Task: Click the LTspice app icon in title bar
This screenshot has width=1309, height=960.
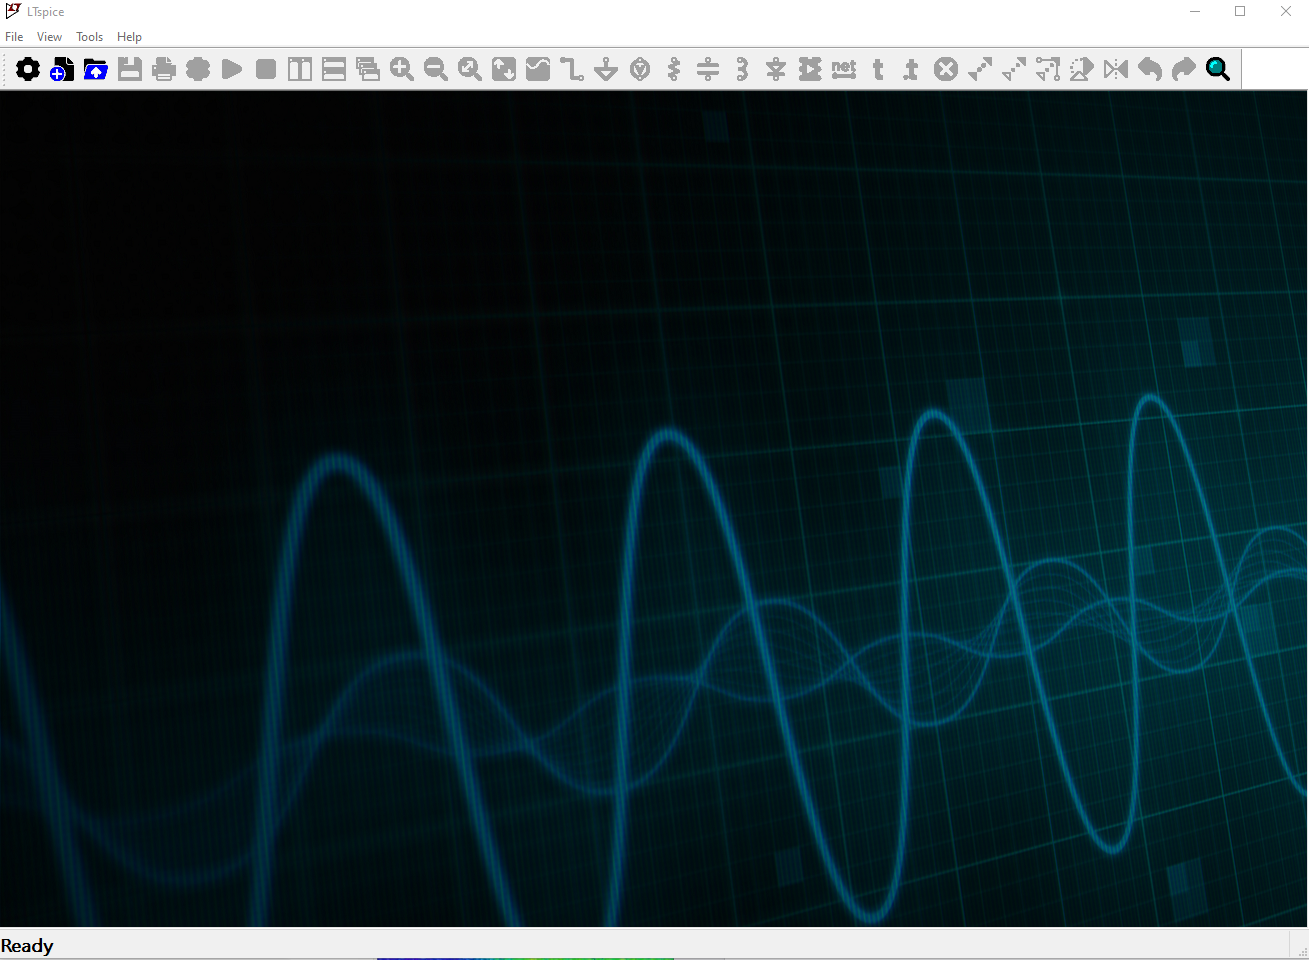Action: [x=13, y=11]
